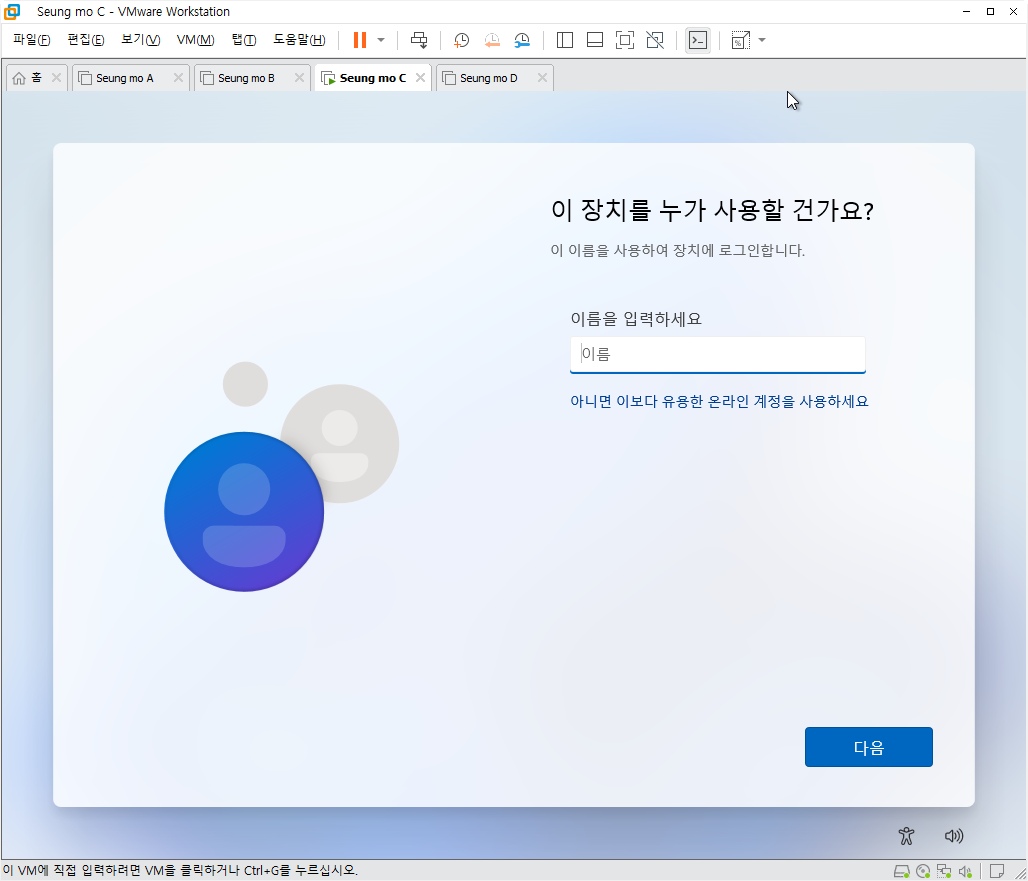
Task: Click the VMware Workstation title bar logo
Action: [12, 12]
